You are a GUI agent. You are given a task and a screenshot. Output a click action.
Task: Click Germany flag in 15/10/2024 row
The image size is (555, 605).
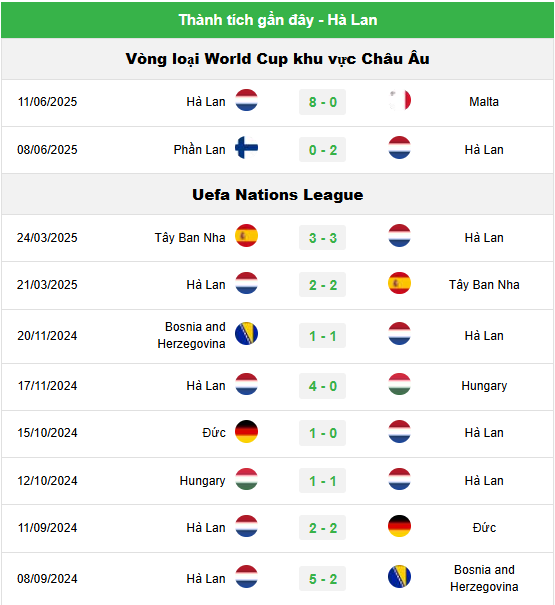tap(246, 431)
